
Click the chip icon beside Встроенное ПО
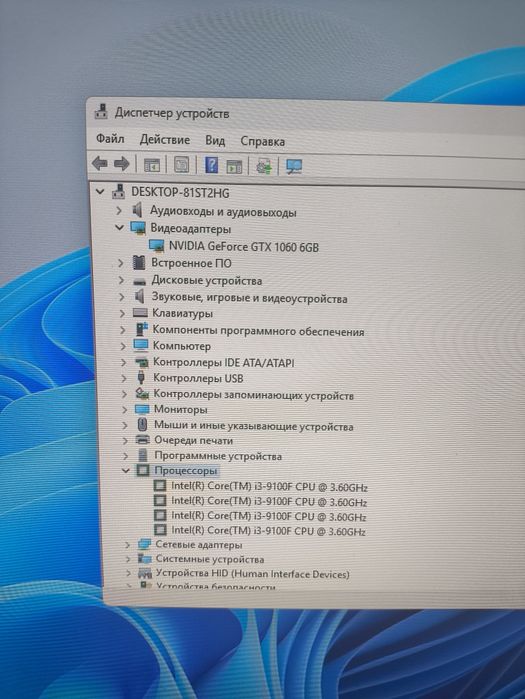pos(139,263)
